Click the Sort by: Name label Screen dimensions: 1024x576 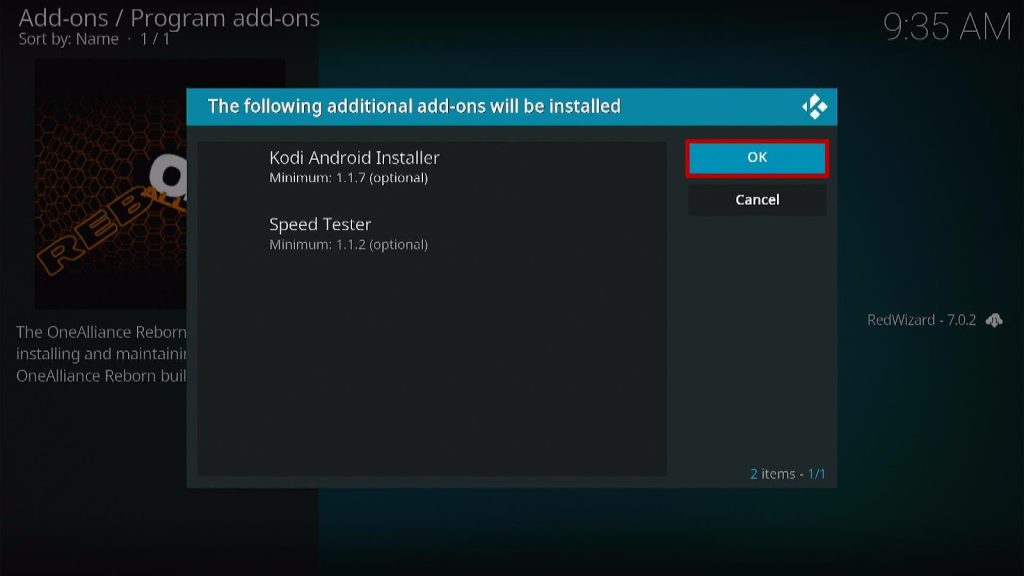click(69, 39)
